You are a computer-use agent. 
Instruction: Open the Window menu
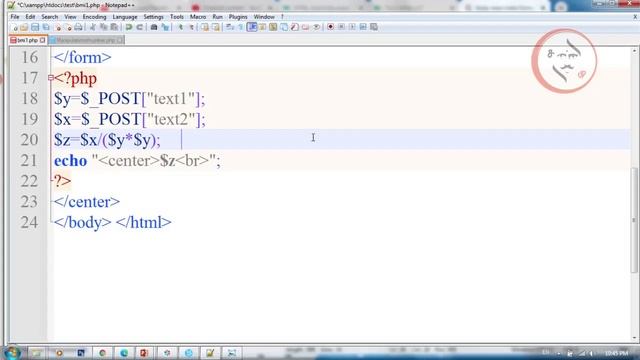click(x=264, y=17)
